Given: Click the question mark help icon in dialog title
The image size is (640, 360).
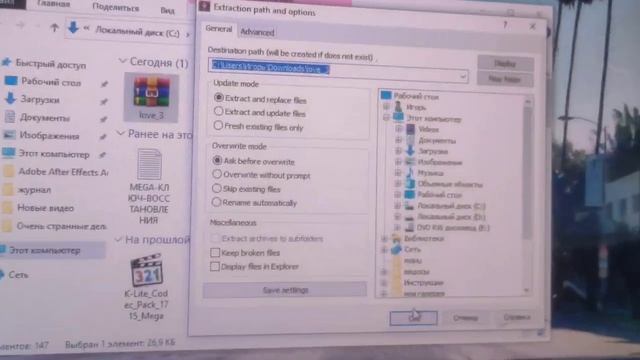Looking at the screenshot, I should point(505,25).
